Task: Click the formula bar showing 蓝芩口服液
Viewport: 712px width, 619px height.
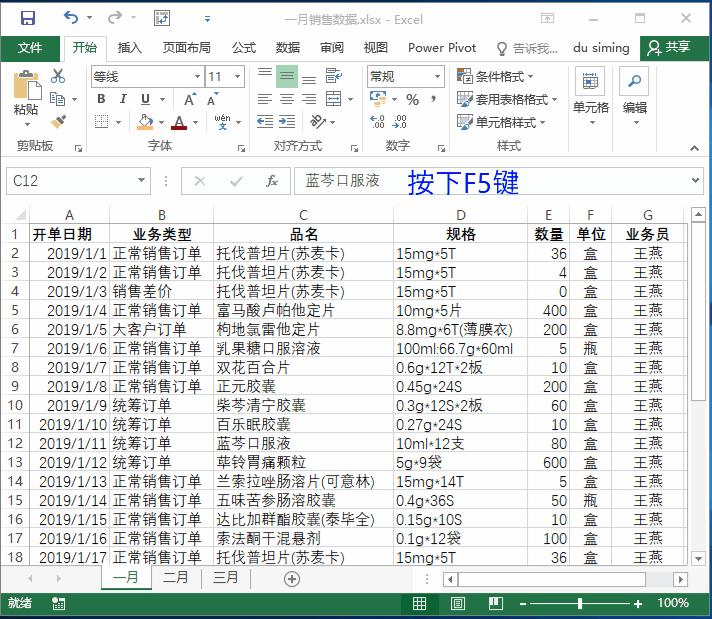Action: pos(492,181)
